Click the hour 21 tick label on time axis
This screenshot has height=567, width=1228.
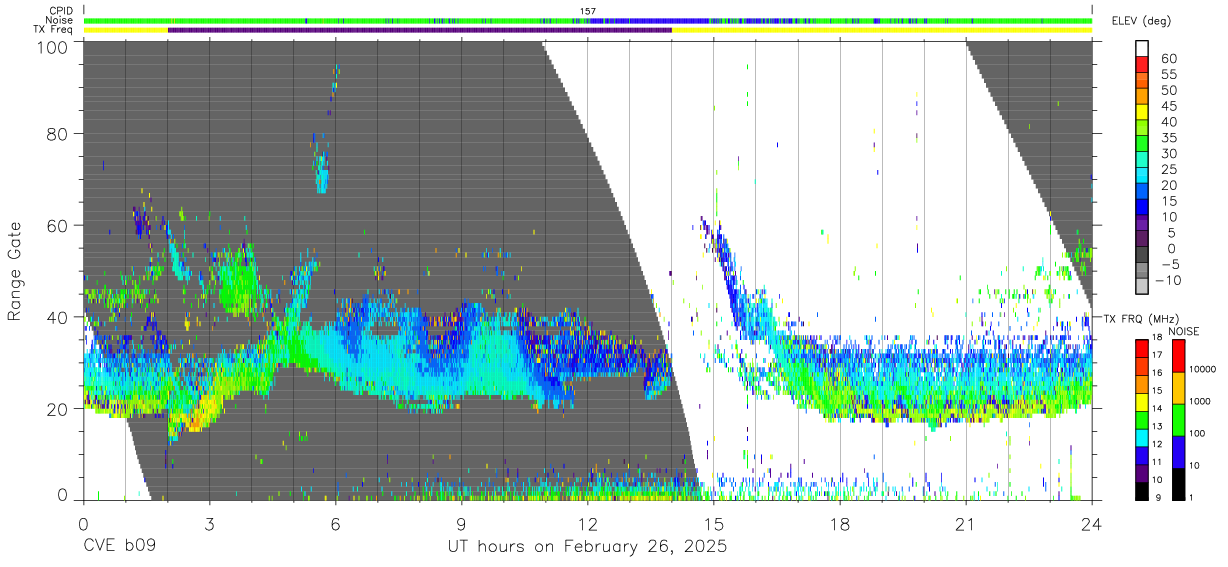(965, 524)
